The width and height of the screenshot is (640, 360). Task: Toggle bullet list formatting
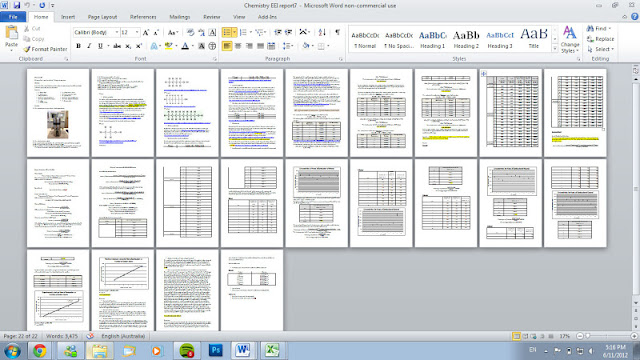coord(227,32)
